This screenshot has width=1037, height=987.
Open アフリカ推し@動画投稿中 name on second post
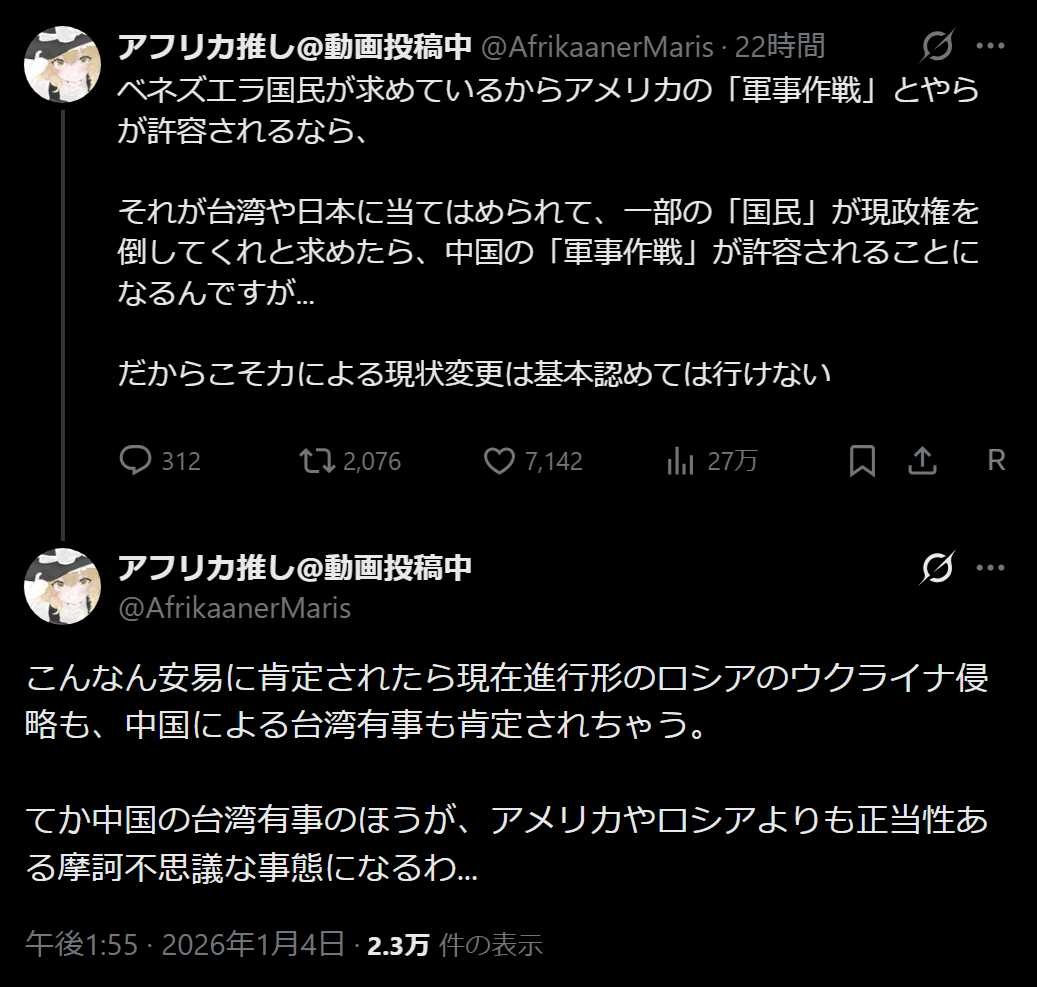pyautogui.click(x=294, y=568)
